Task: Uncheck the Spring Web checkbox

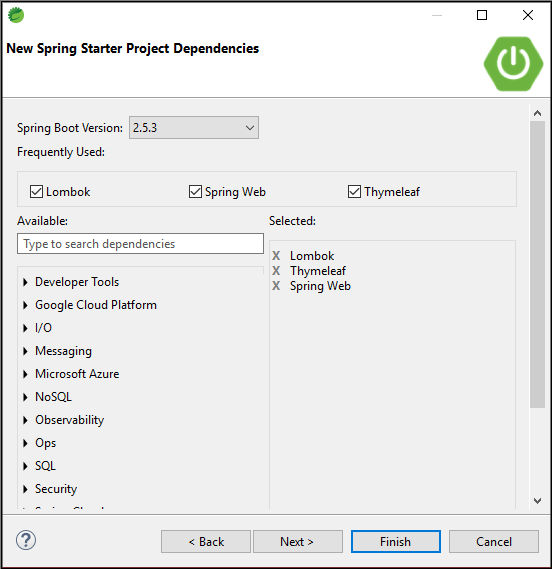Action: click(x=195, y=192)
